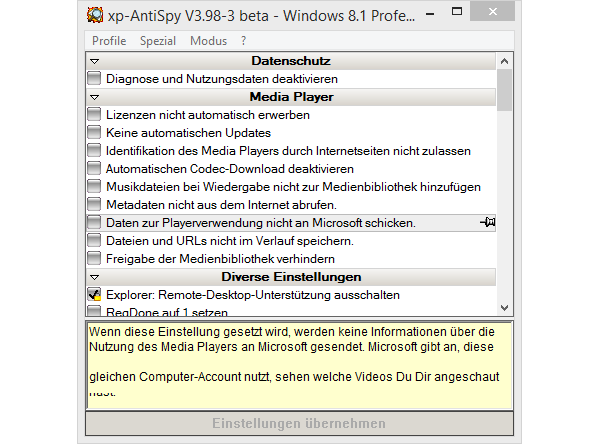The width and height of the screenshot is (600, 444).
Task: Select the text 'Keine automatischen Updates'
Action: (x=188, y=133)
